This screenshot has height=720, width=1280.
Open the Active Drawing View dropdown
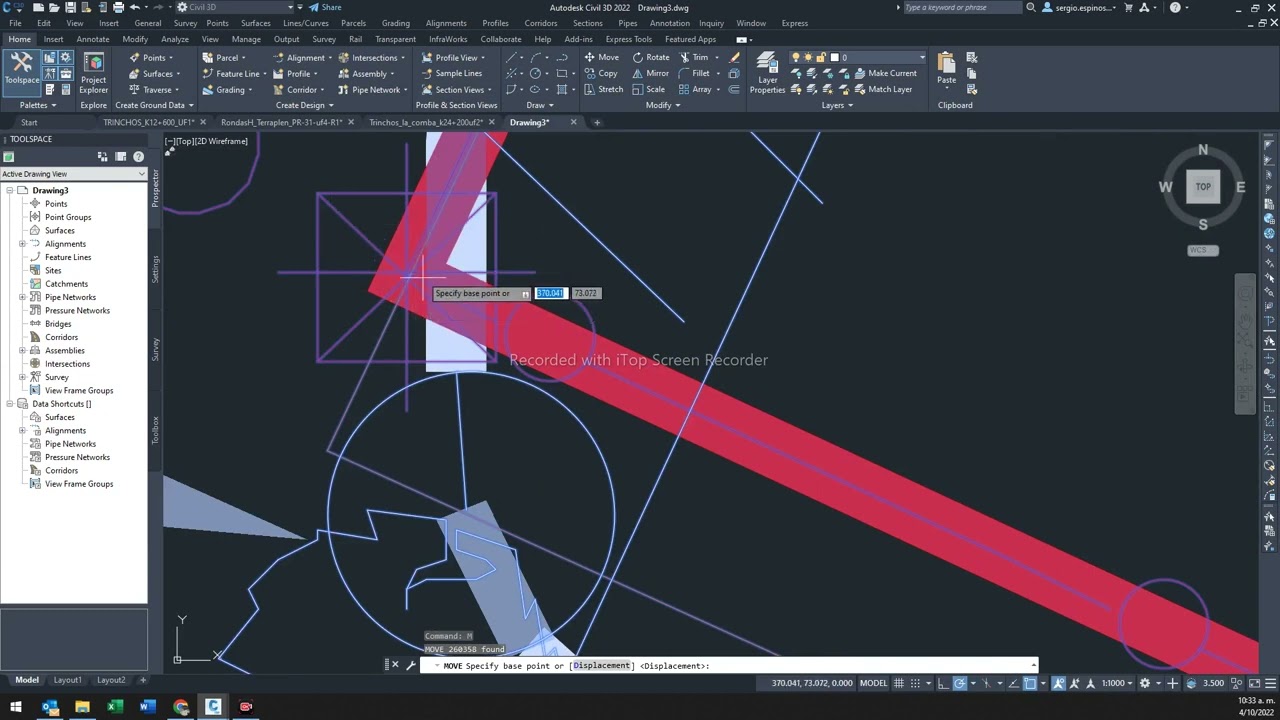click(74, 174)
